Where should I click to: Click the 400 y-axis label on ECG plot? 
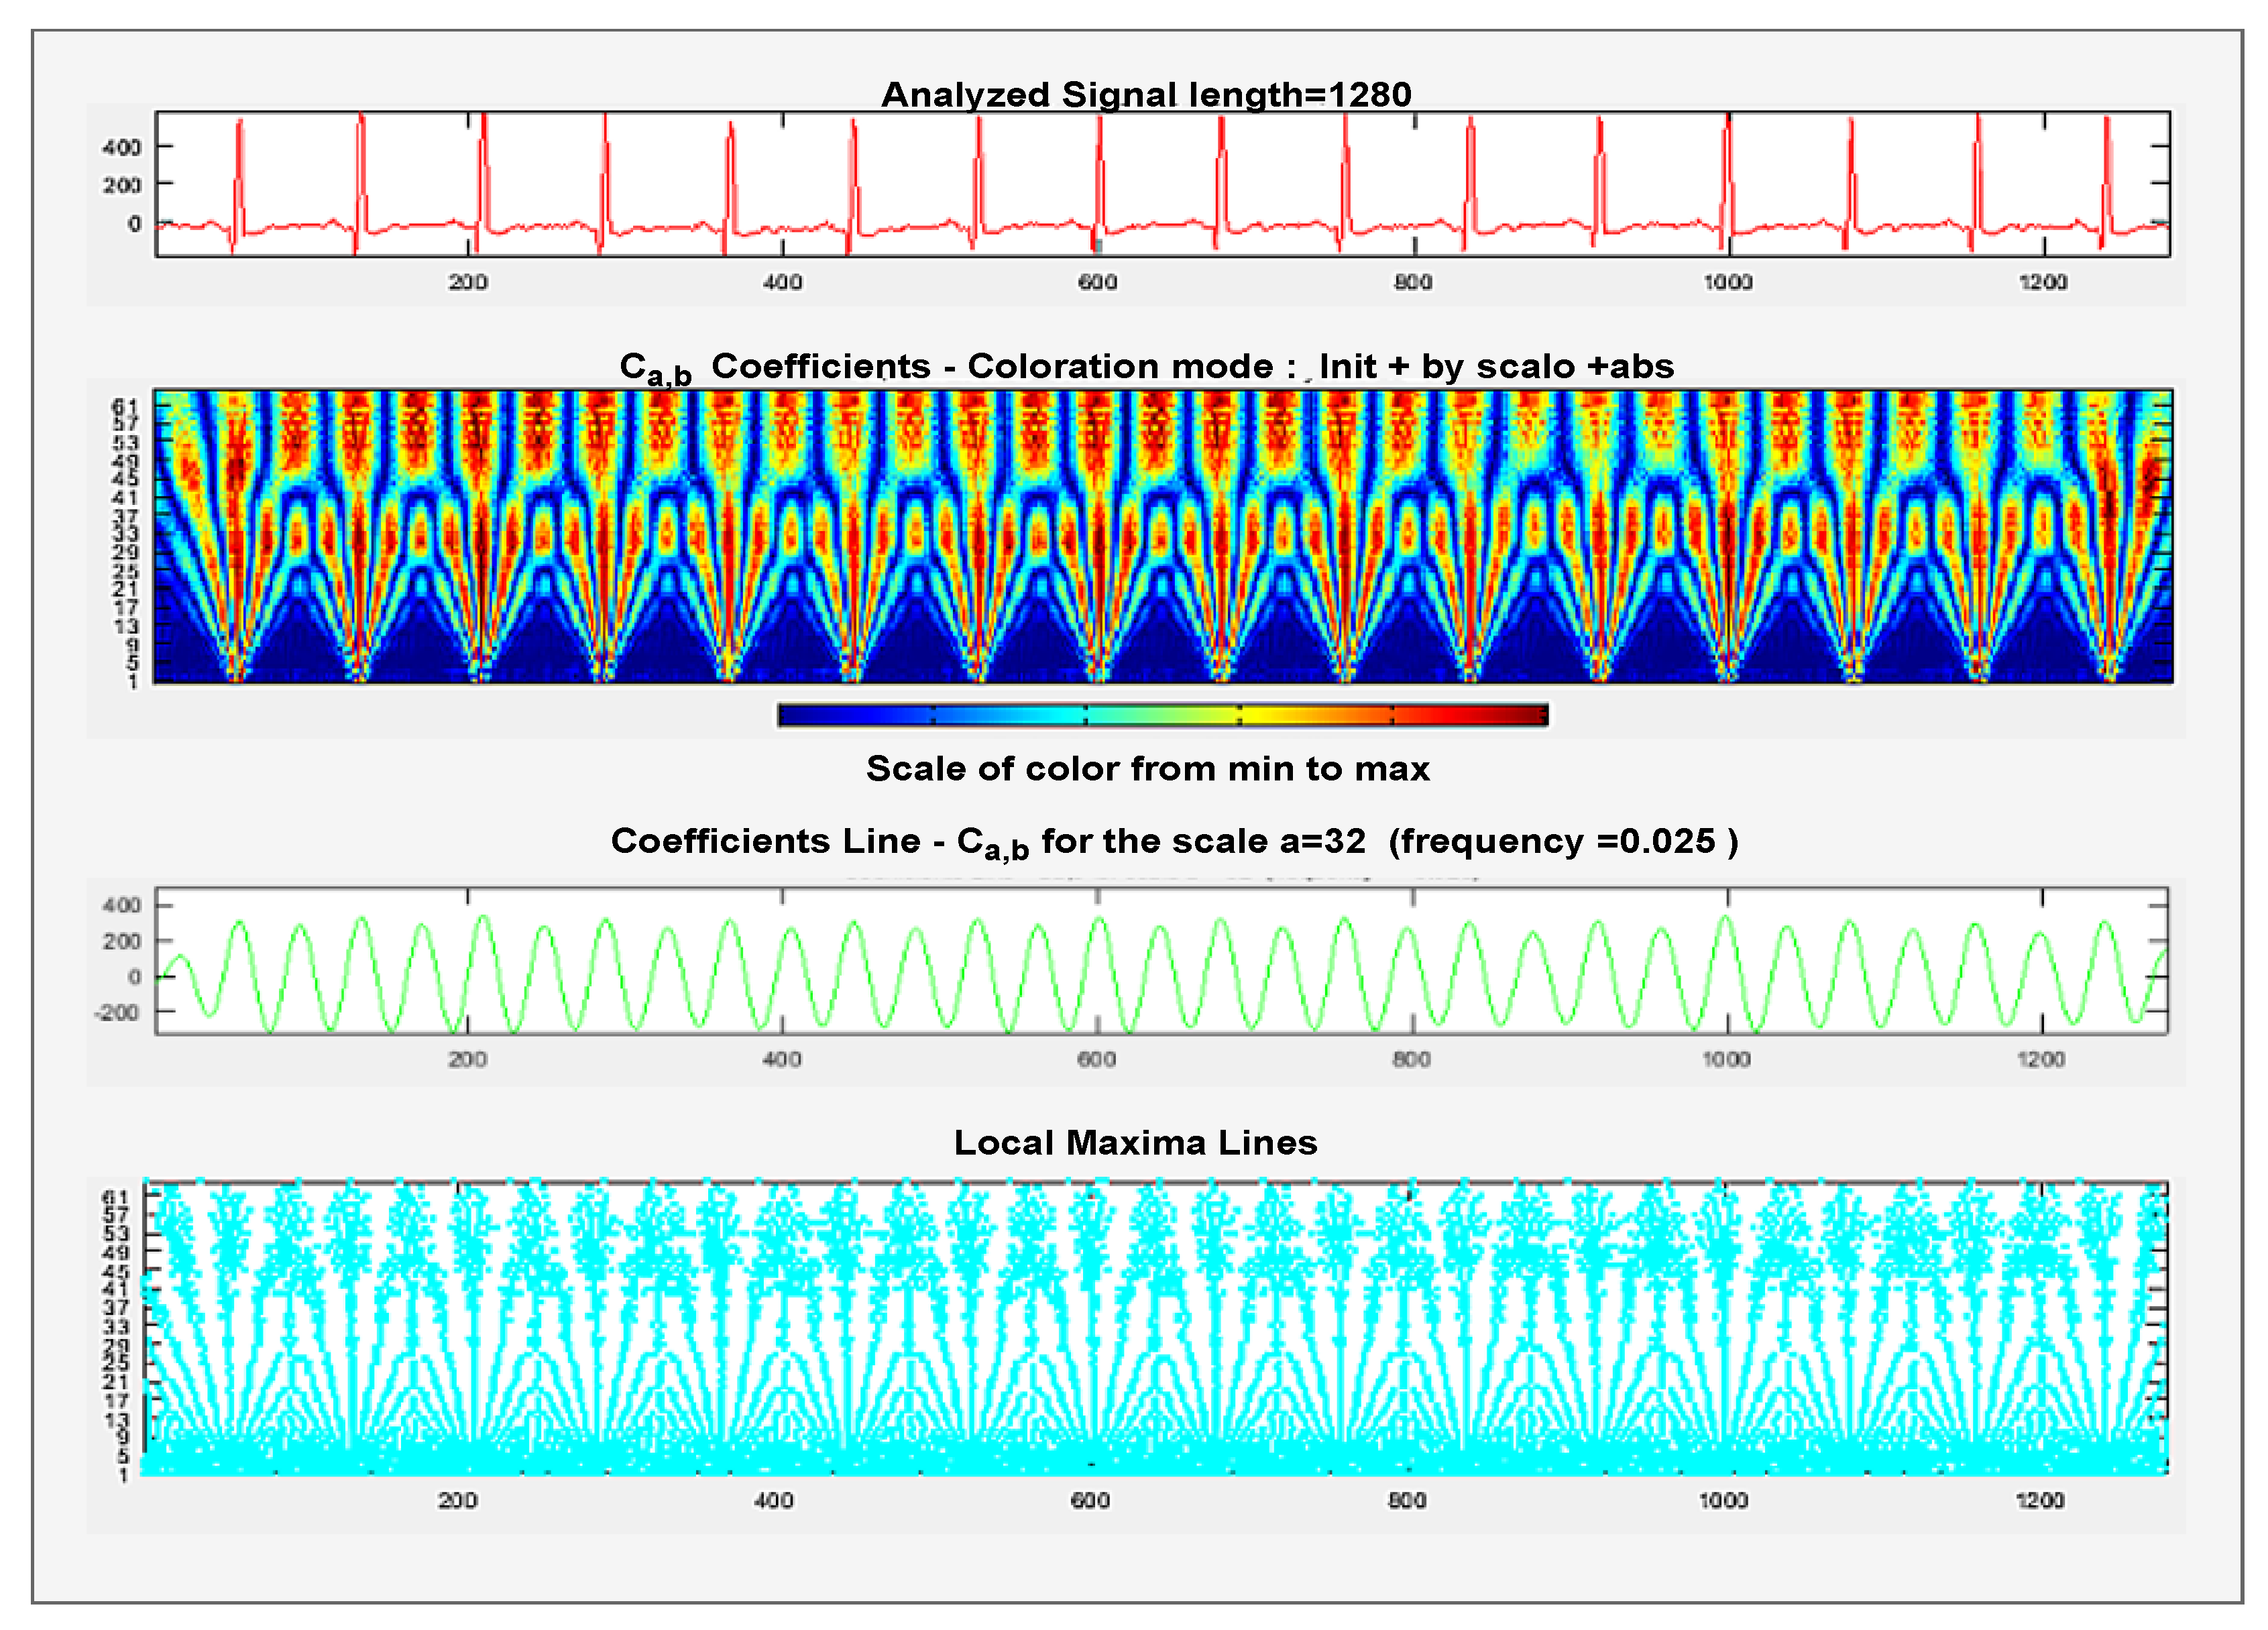(x=121, y=148)
